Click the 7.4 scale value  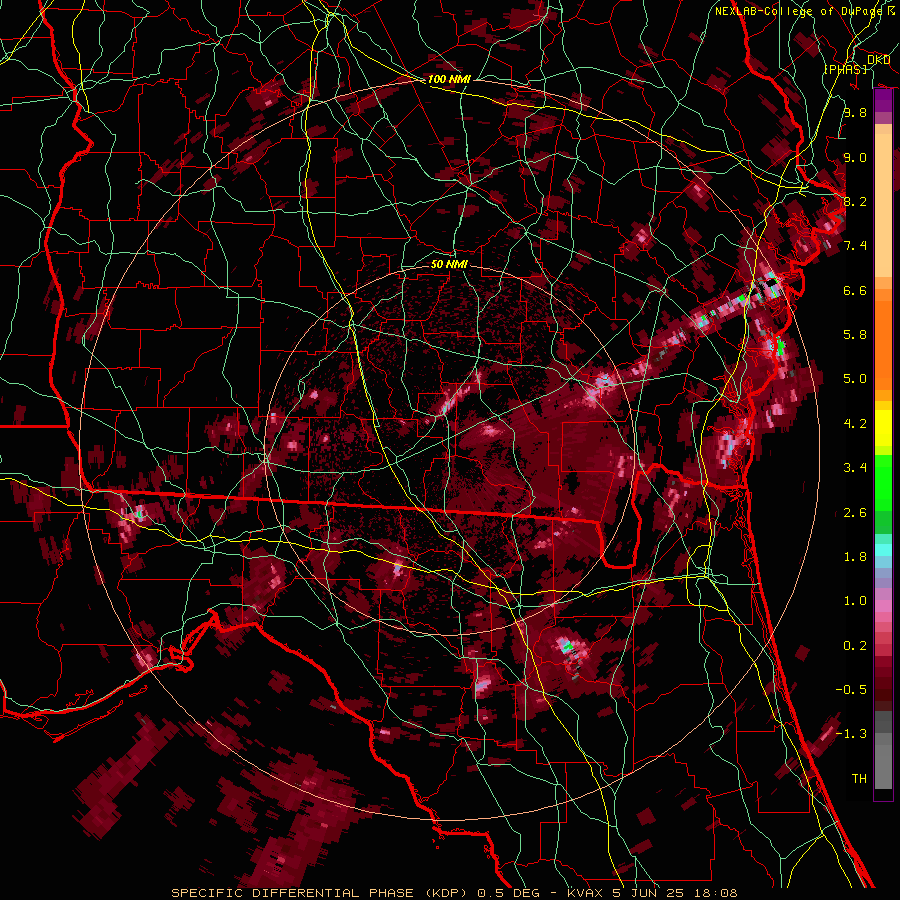coord(855,246)
